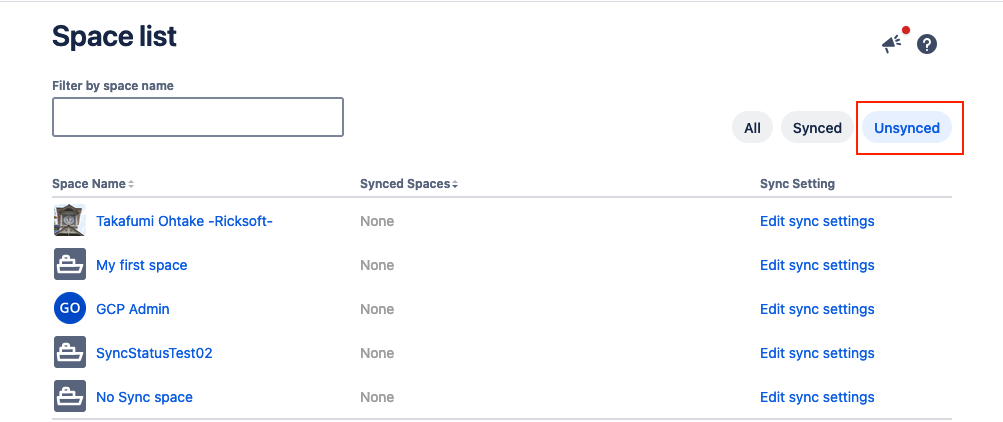Screen dimensions: 1003x422
Task: Open the help question mark icon
Action: pos(927,44)
